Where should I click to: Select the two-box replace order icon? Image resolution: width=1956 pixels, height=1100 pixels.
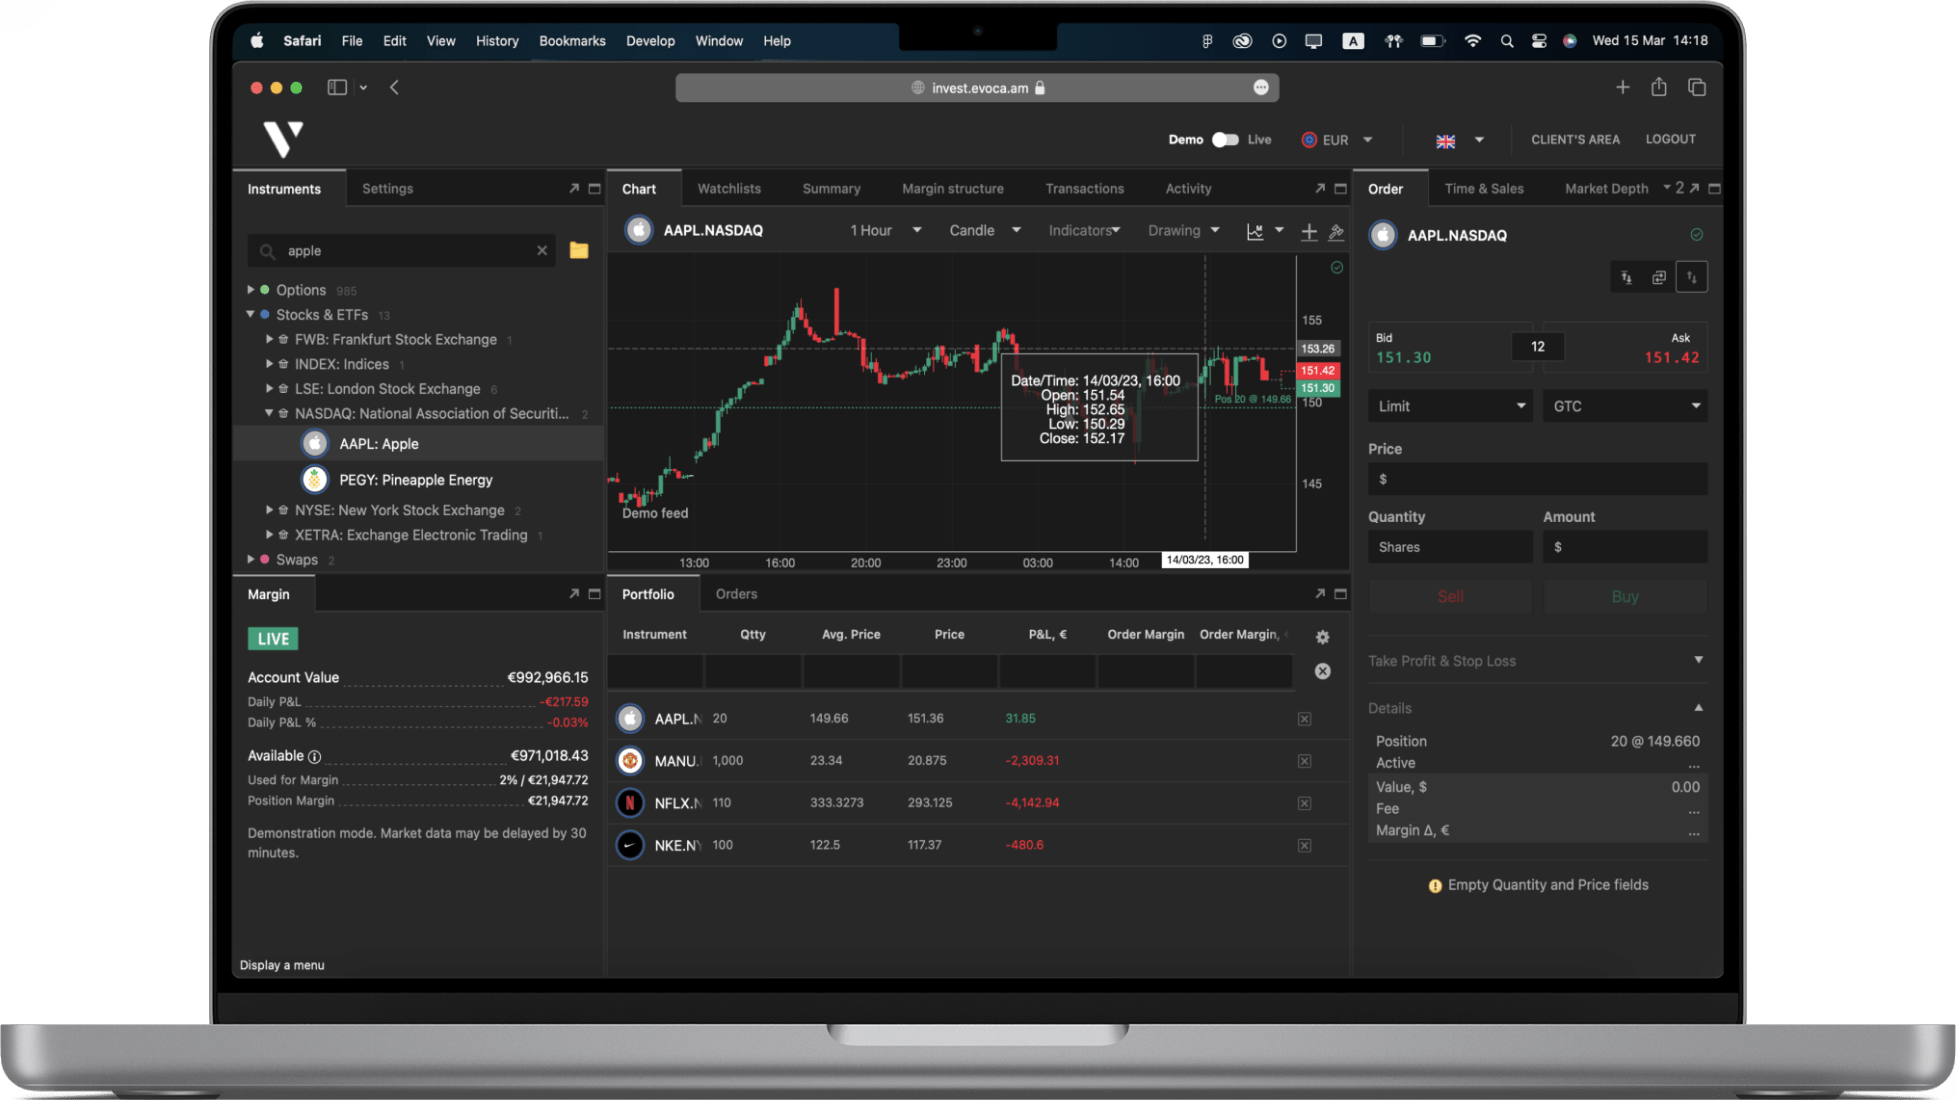pyautogui.click(x=1658, y=277)
